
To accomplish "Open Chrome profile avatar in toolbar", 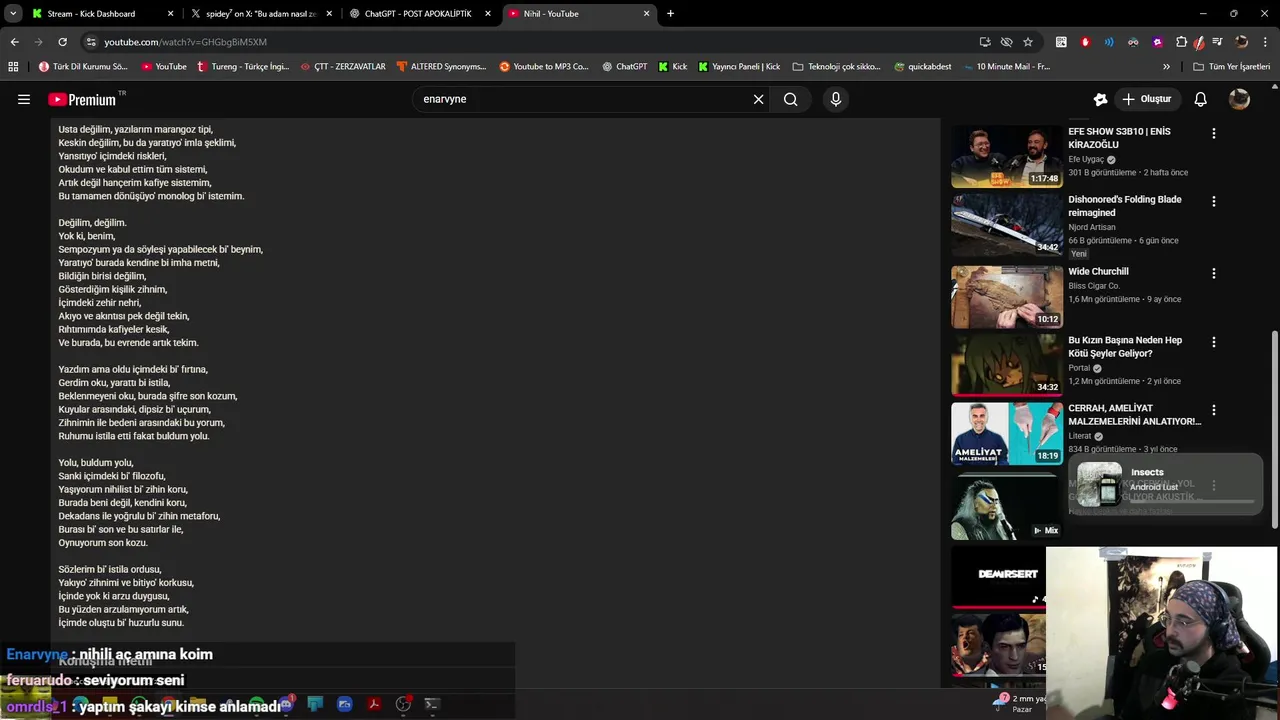I will tap(1241, 42).
